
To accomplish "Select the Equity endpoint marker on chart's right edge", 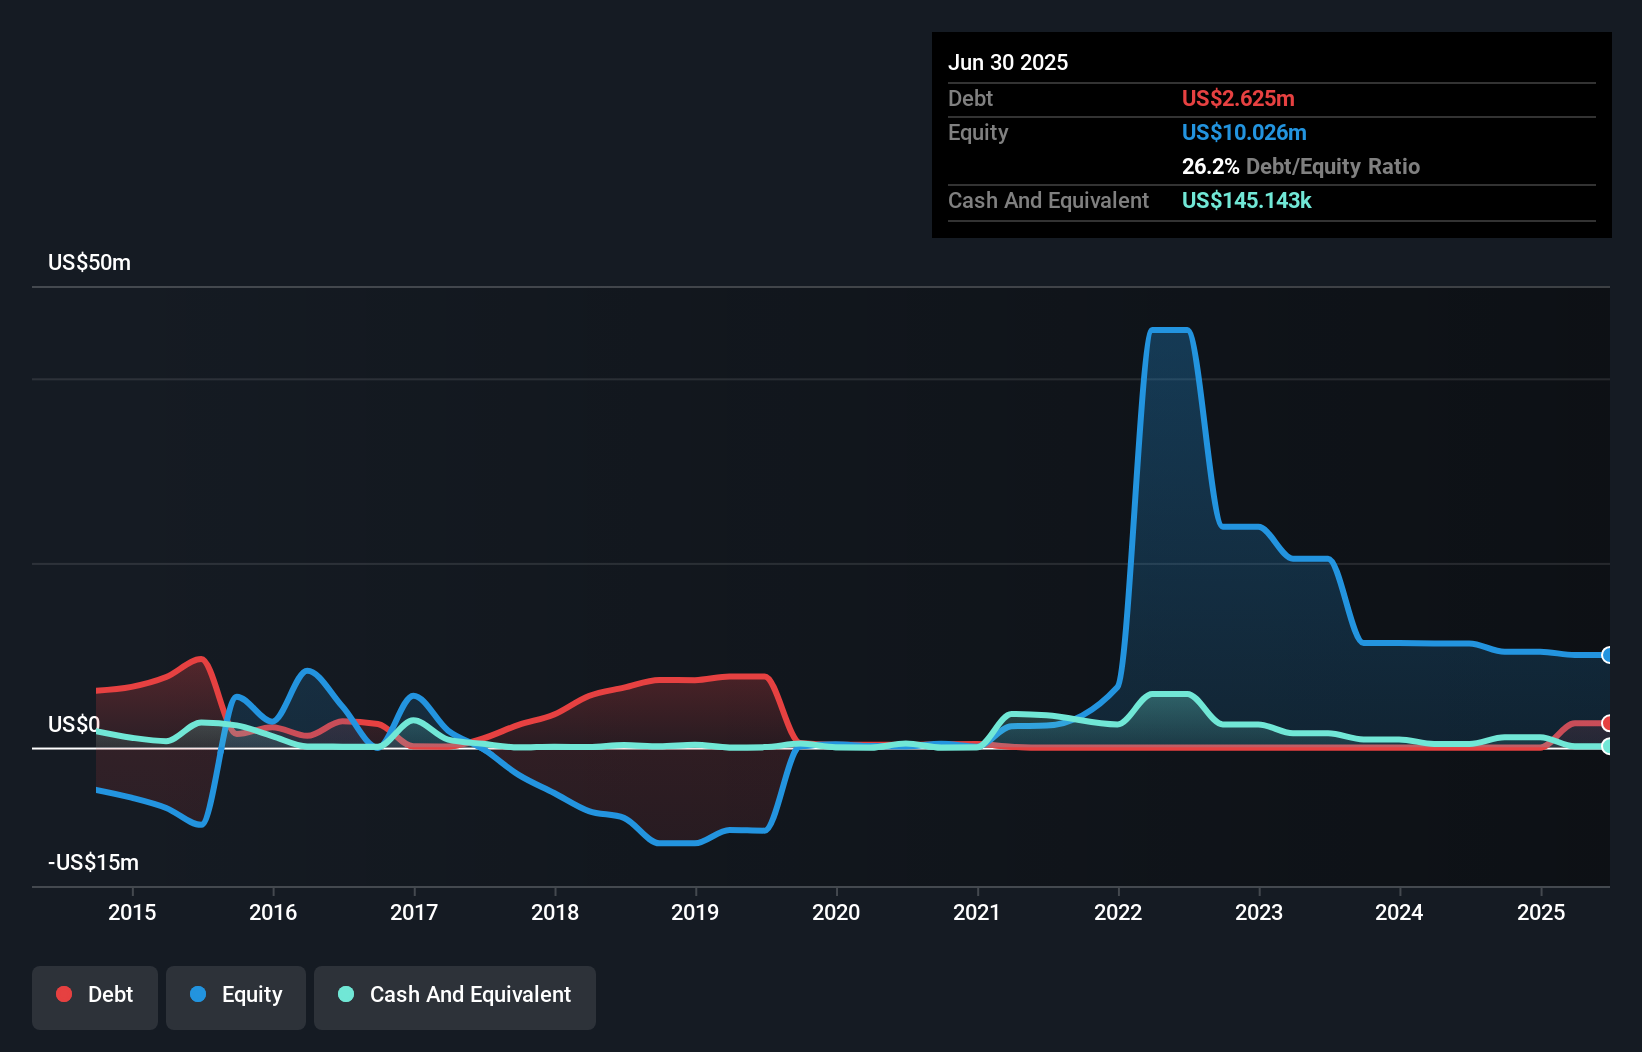I will tap(1608, 656).
